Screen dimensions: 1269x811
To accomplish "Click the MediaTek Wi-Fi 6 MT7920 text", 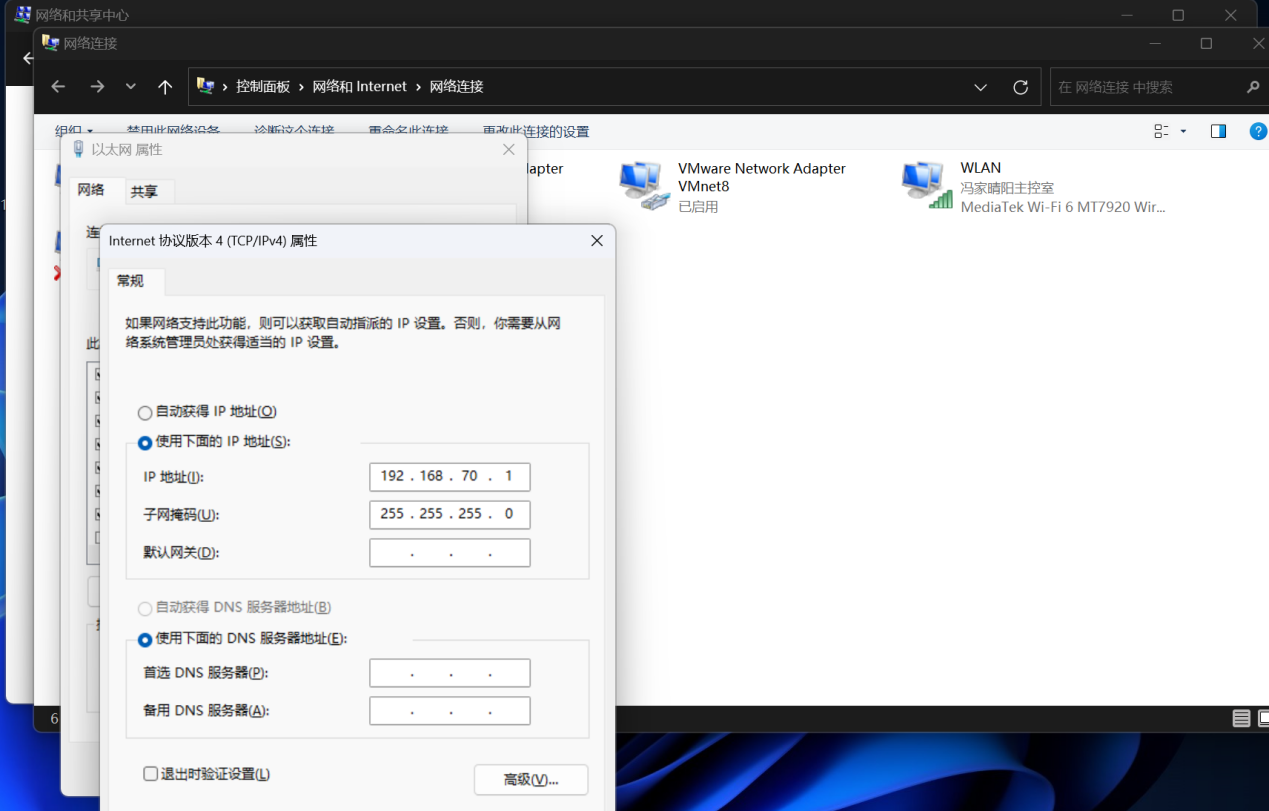I will click(1063, 207).
